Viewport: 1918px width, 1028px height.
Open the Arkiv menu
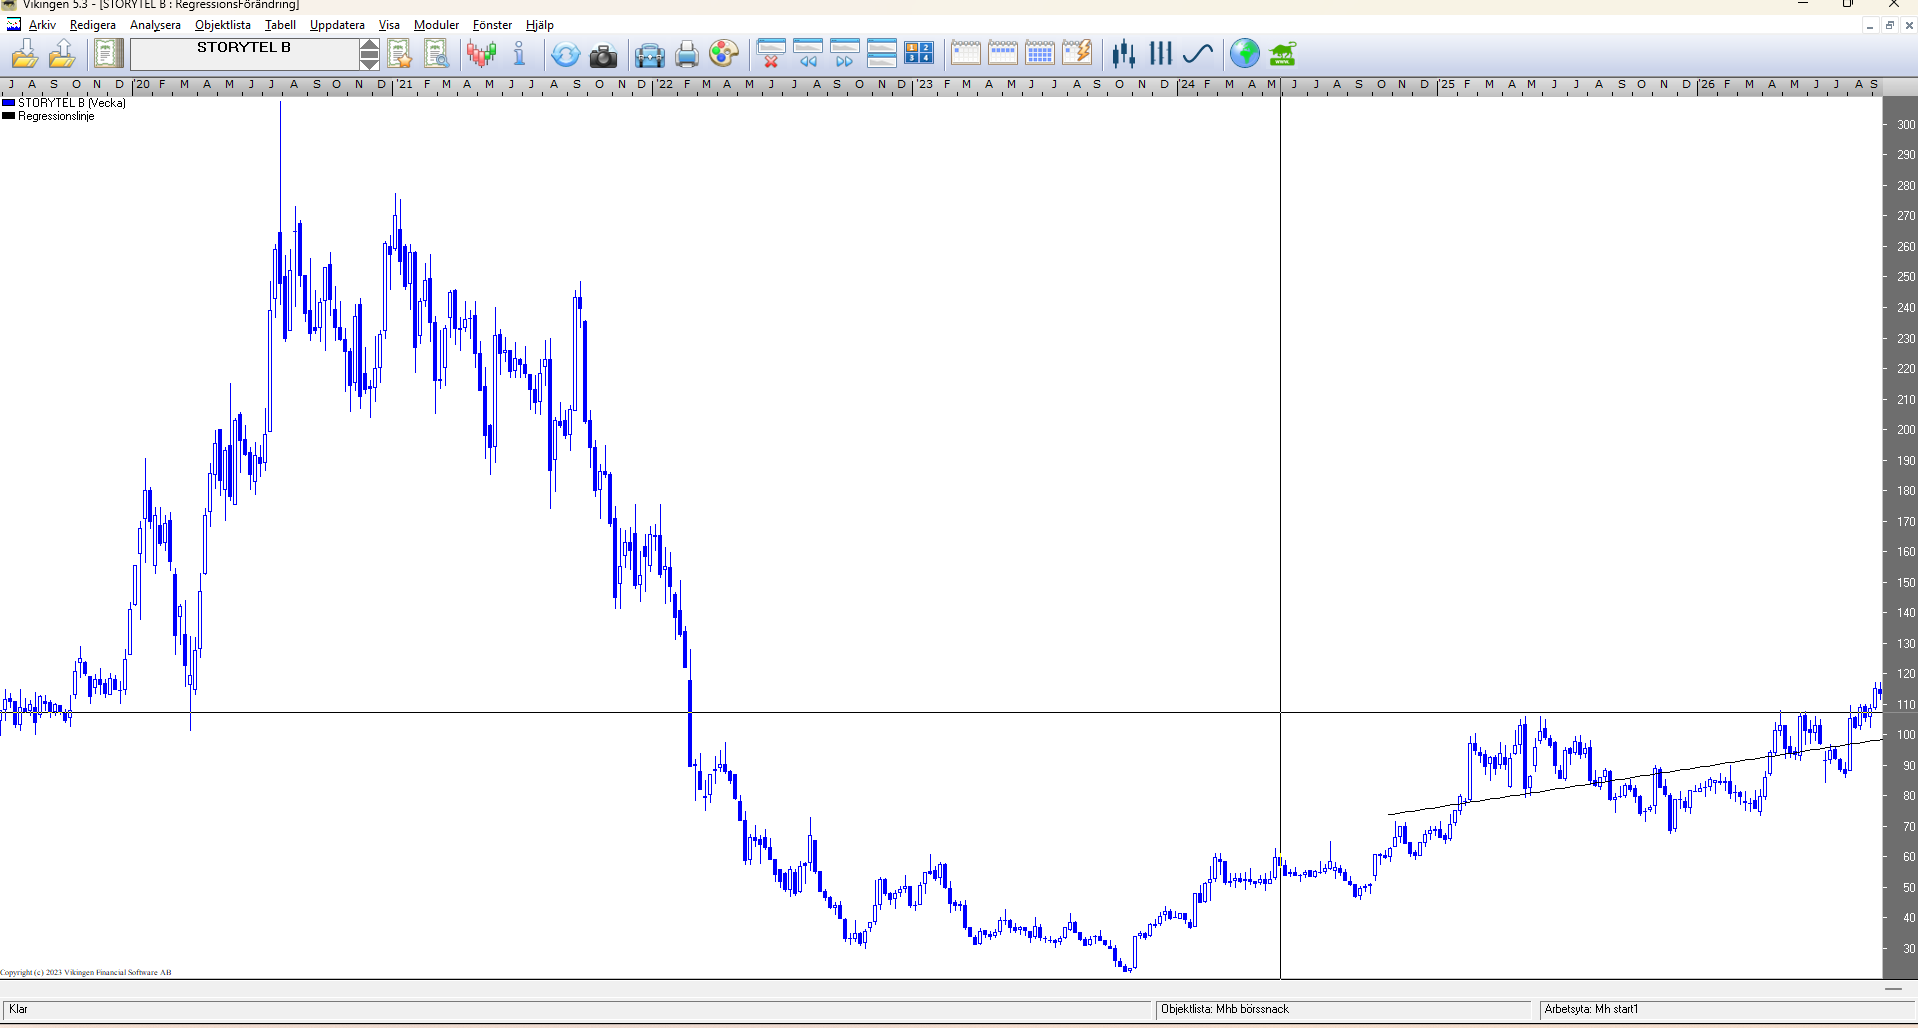point(42,25)
